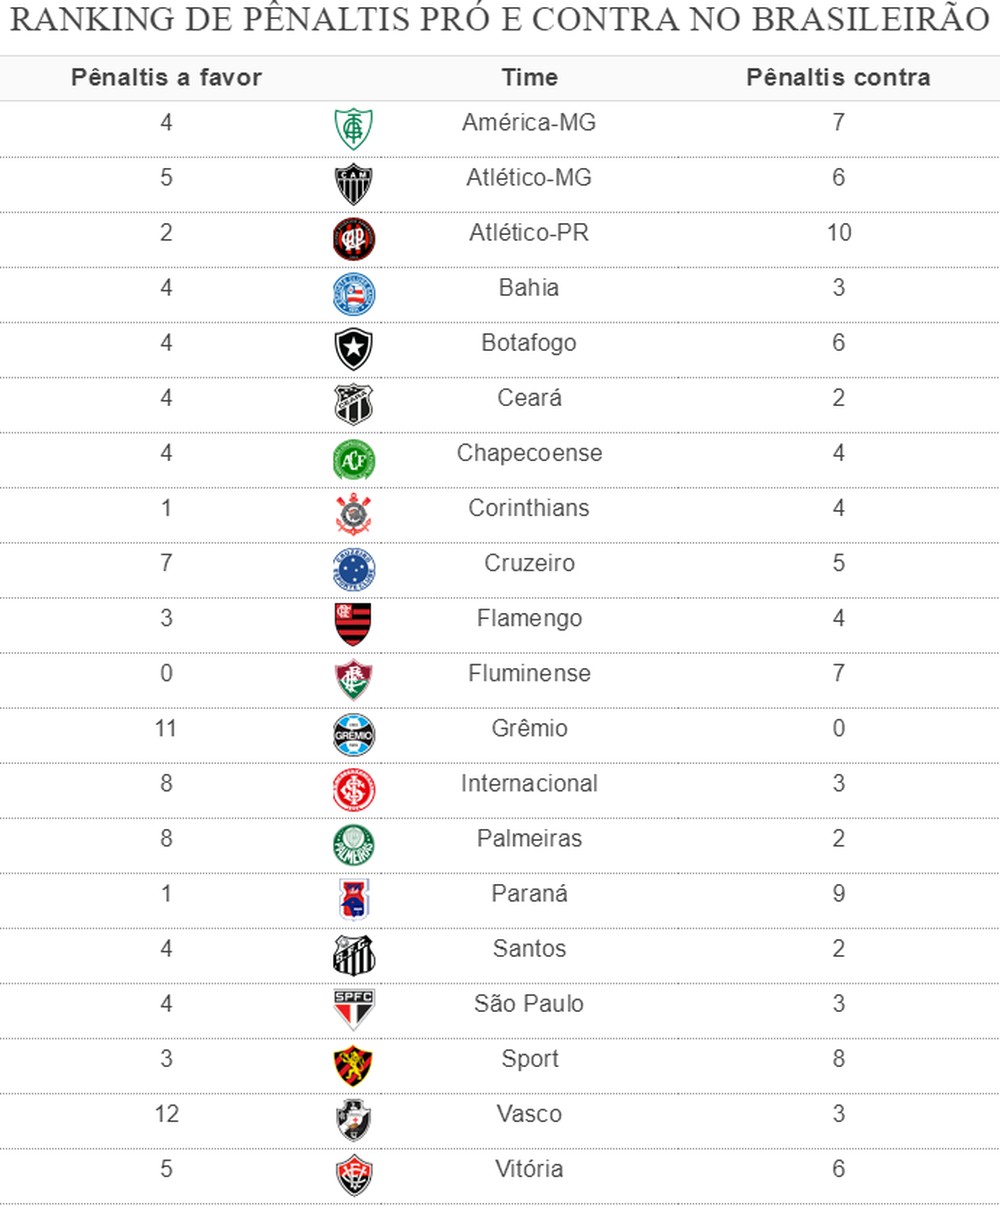The height and width of the screenshot is (1206, 1000).
Task: Click the Pênaltis contra column header
Action: pyautogui.click(x=838, y=78)
